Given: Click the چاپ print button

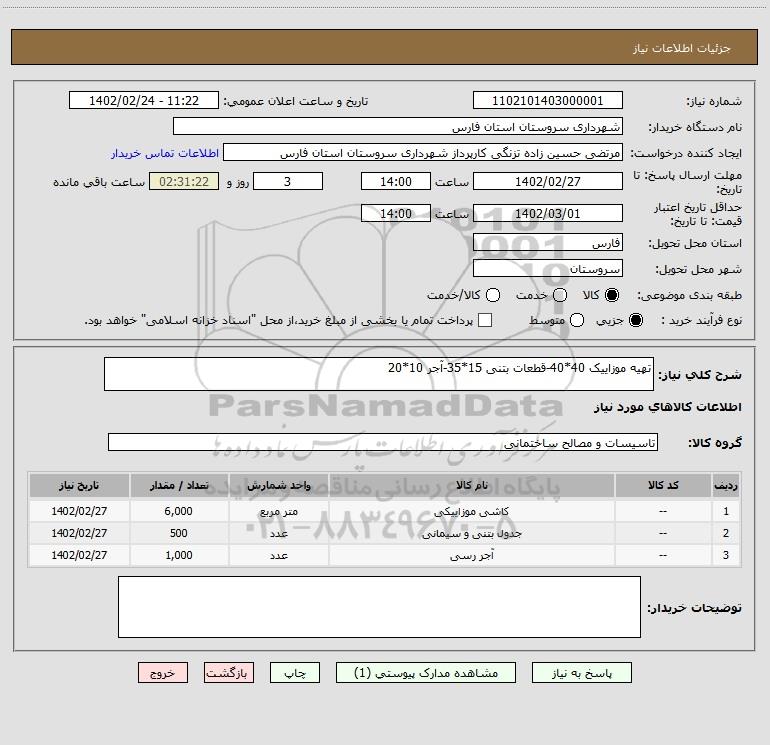Looking at the screenshot, I should point(295,673).
